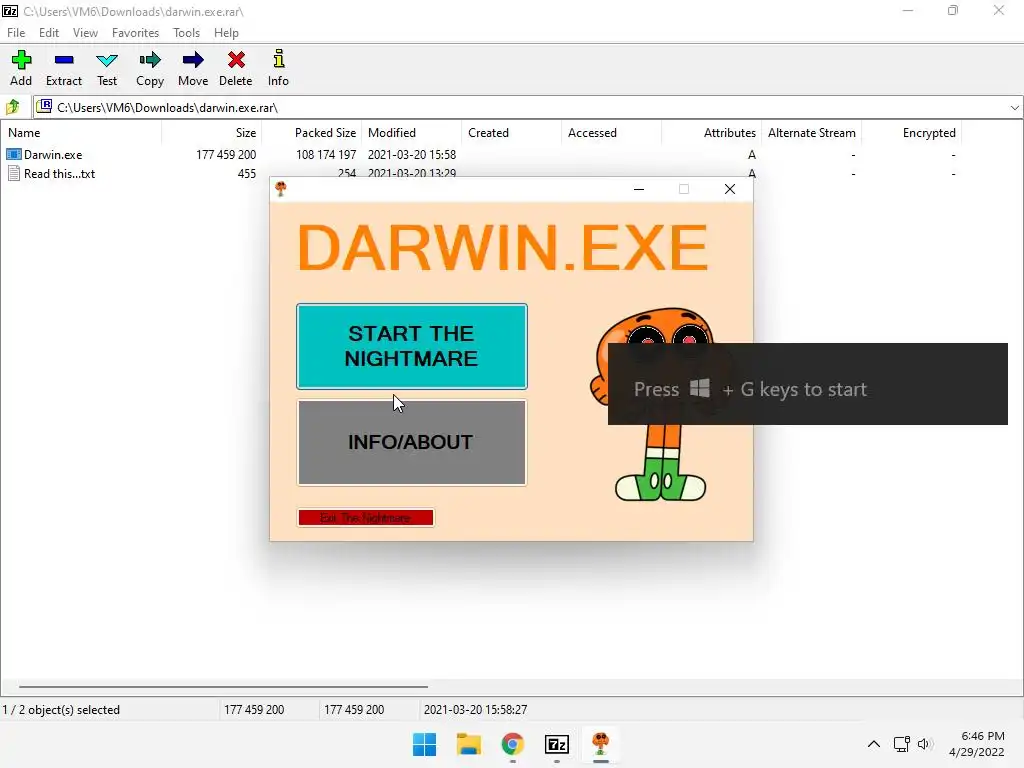The width and height of the screenshot is (1024, 768).
Task: Sort by the Name column header
Action: tap(81, 133)
